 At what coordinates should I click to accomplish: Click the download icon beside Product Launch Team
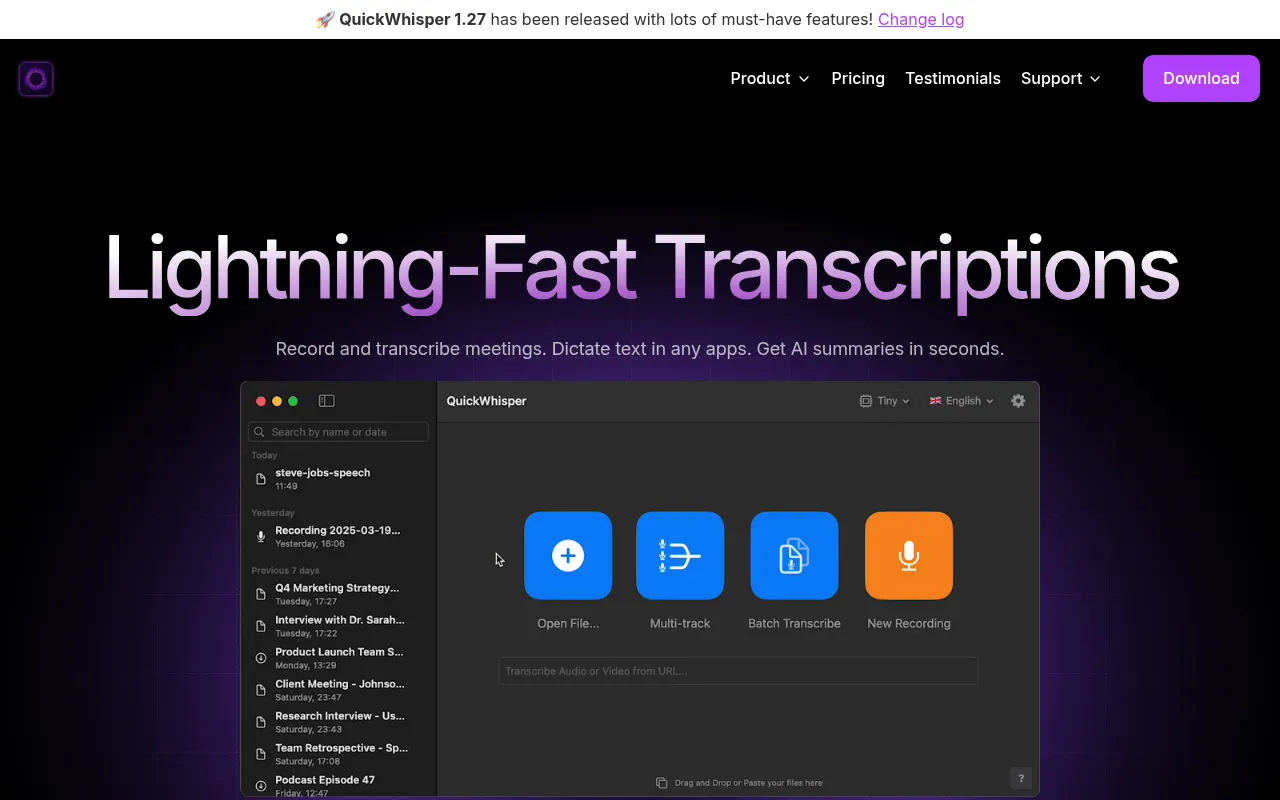tap(261, 658)
